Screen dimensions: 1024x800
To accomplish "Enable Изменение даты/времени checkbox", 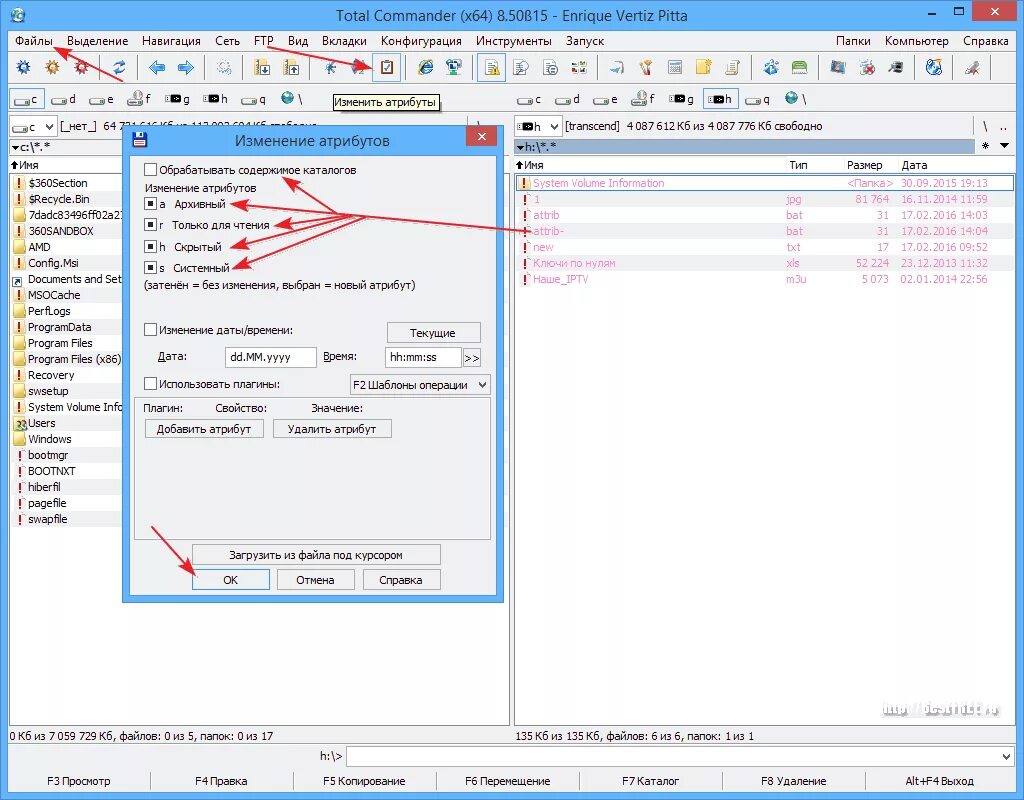I will click(150, 330).
